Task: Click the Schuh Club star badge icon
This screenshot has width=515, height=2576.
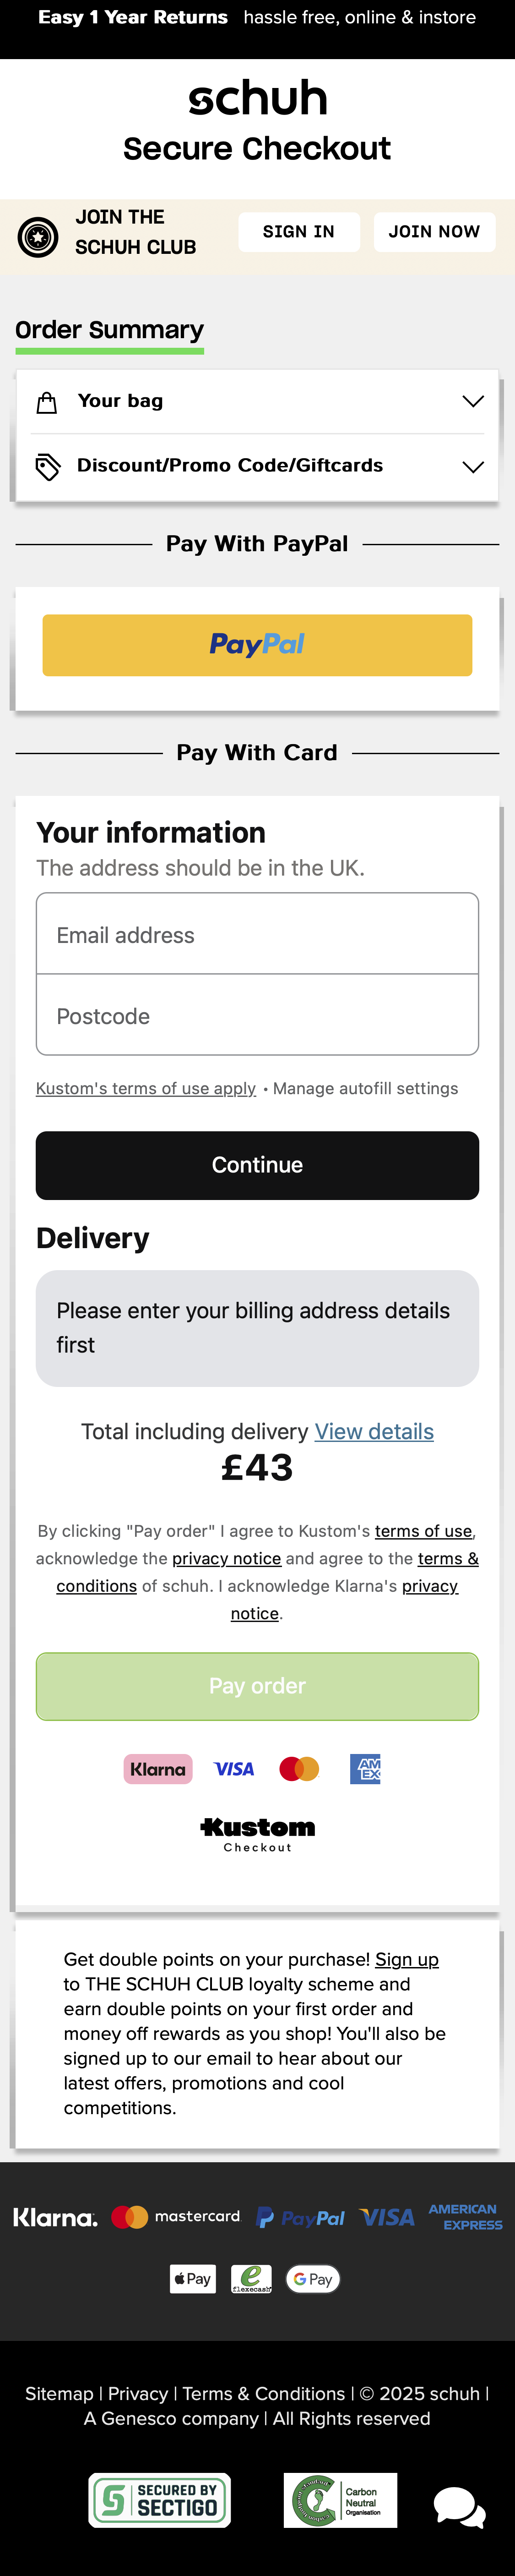Action: tap(38, 237)
